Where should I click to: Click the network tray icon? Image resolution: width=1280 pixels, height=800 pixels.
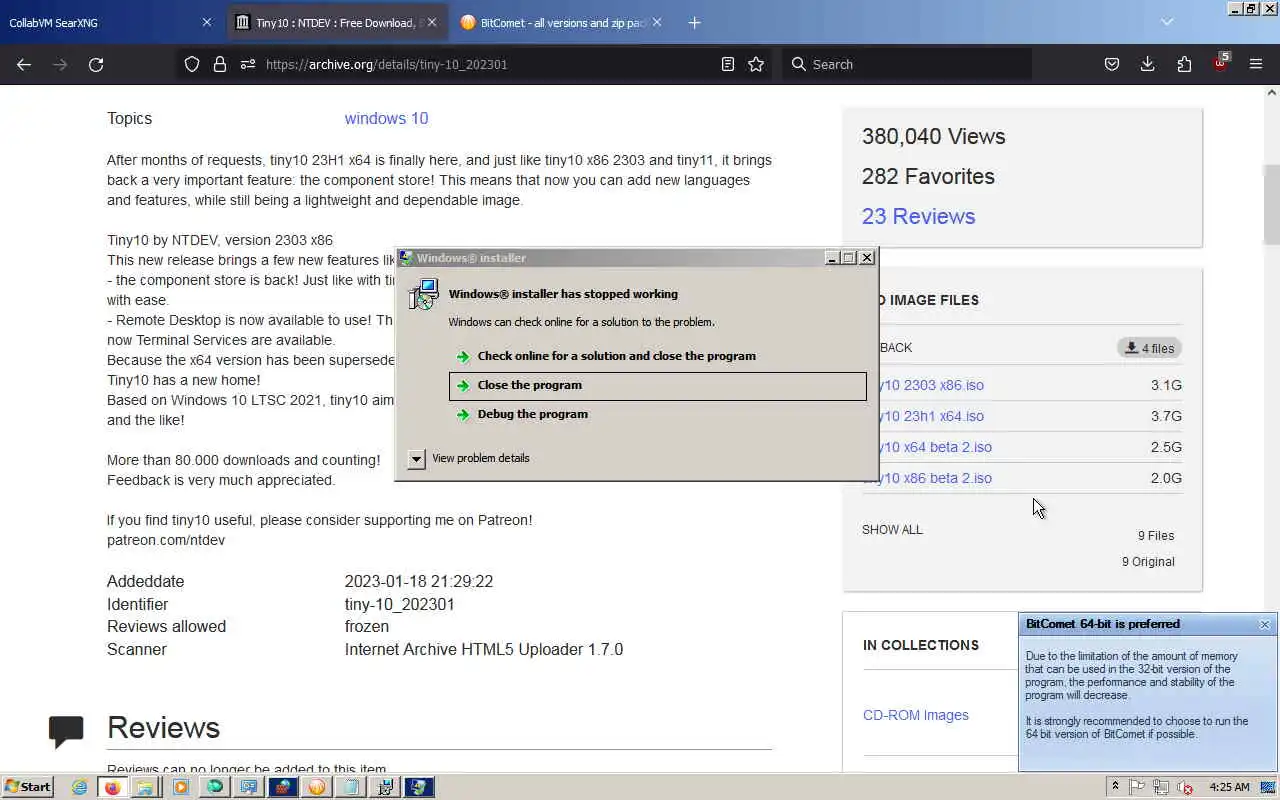tap(1161, 787)
